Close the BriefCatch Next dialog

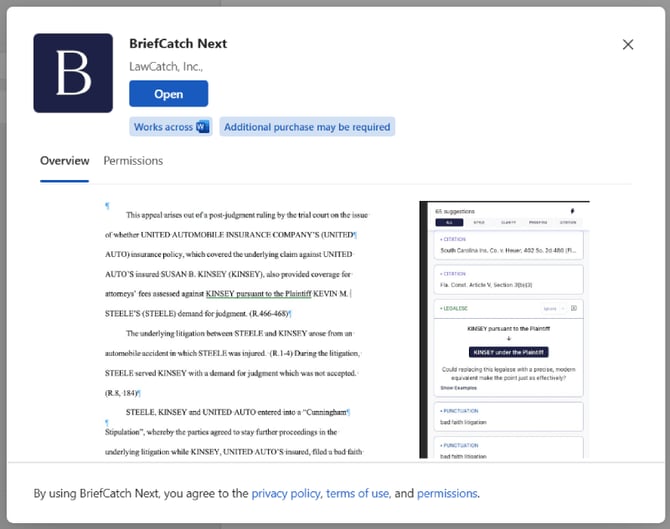coord(628,44)
